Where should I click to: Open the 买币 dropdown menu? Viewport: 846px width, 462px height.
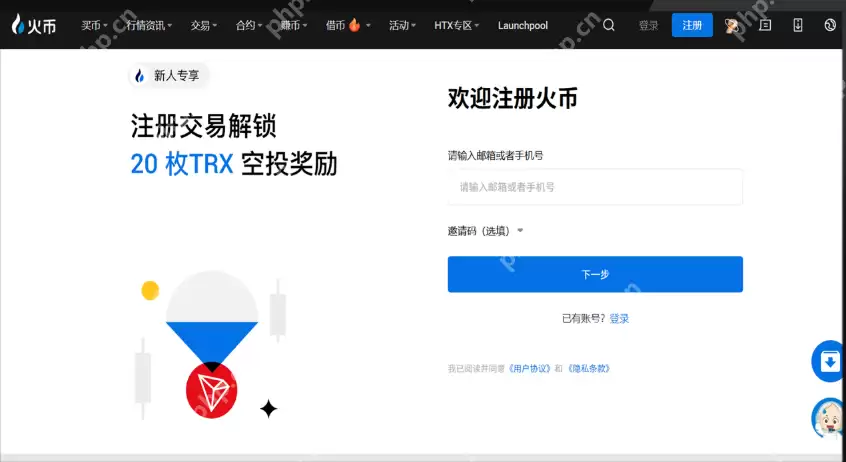94,25
